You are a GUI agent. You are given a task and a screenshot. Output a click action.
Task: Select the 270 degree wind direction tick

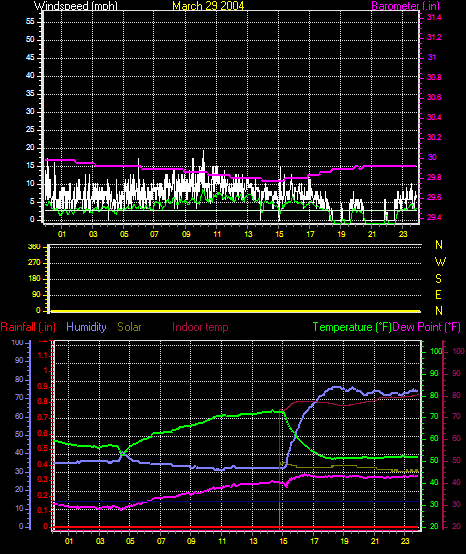(x=36, y=263)
